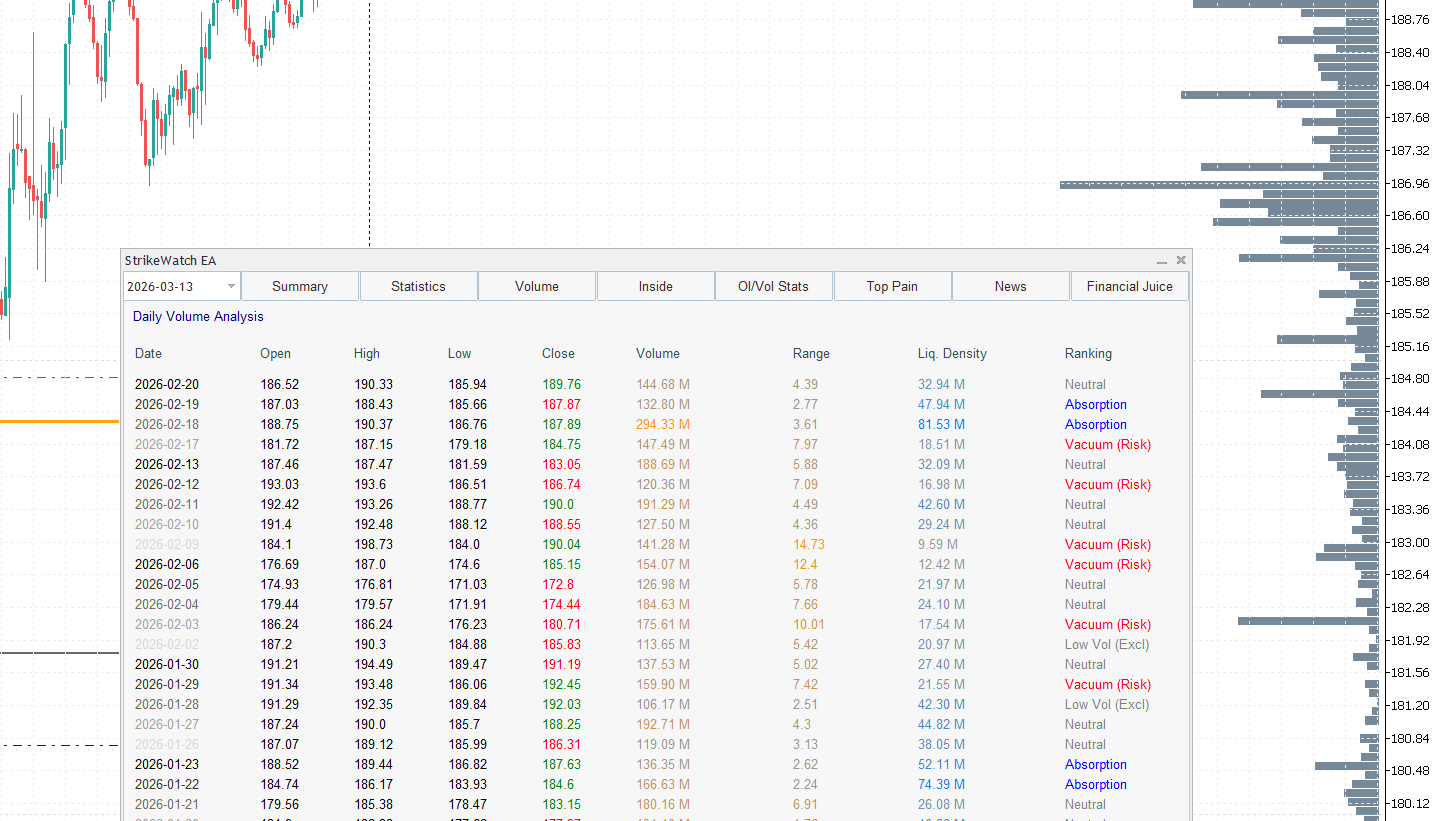Click the orange horizontal price line
Viewport: 1439px width, 821px height.
pos(60,422)
